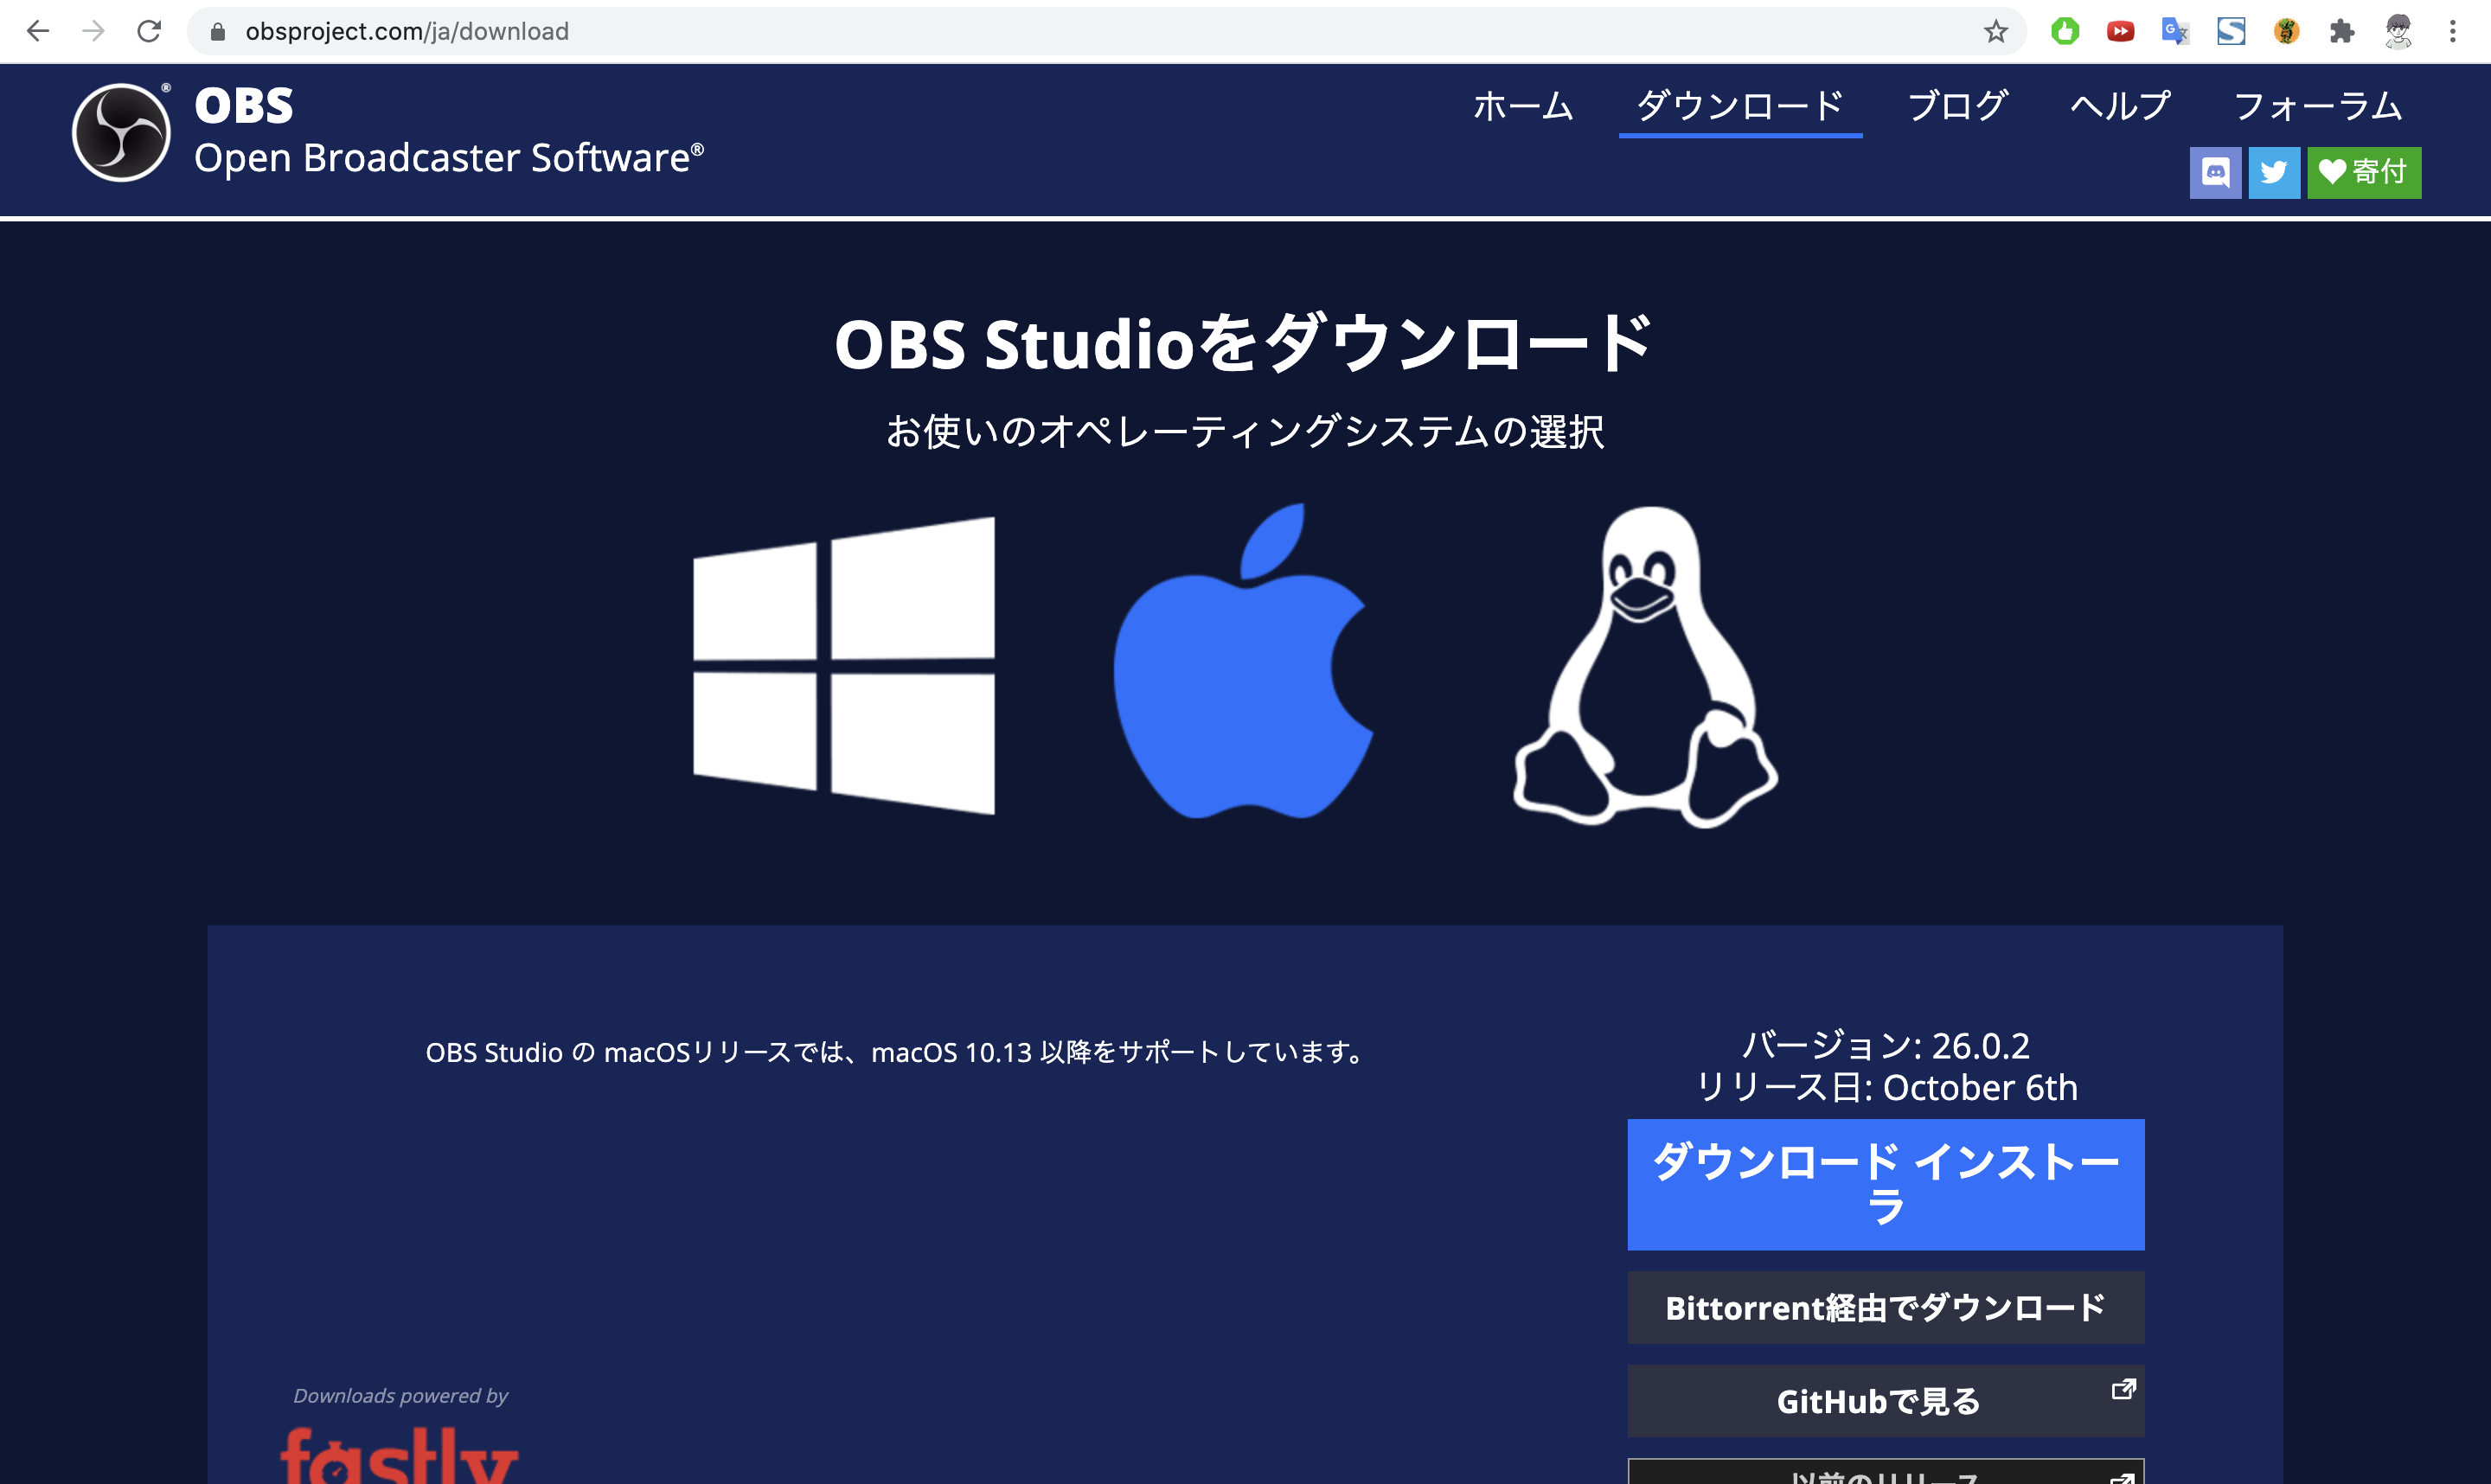This screenshot has height=1484, width=2491.
Task: View site info via lock icon
Action: point(218,32)
